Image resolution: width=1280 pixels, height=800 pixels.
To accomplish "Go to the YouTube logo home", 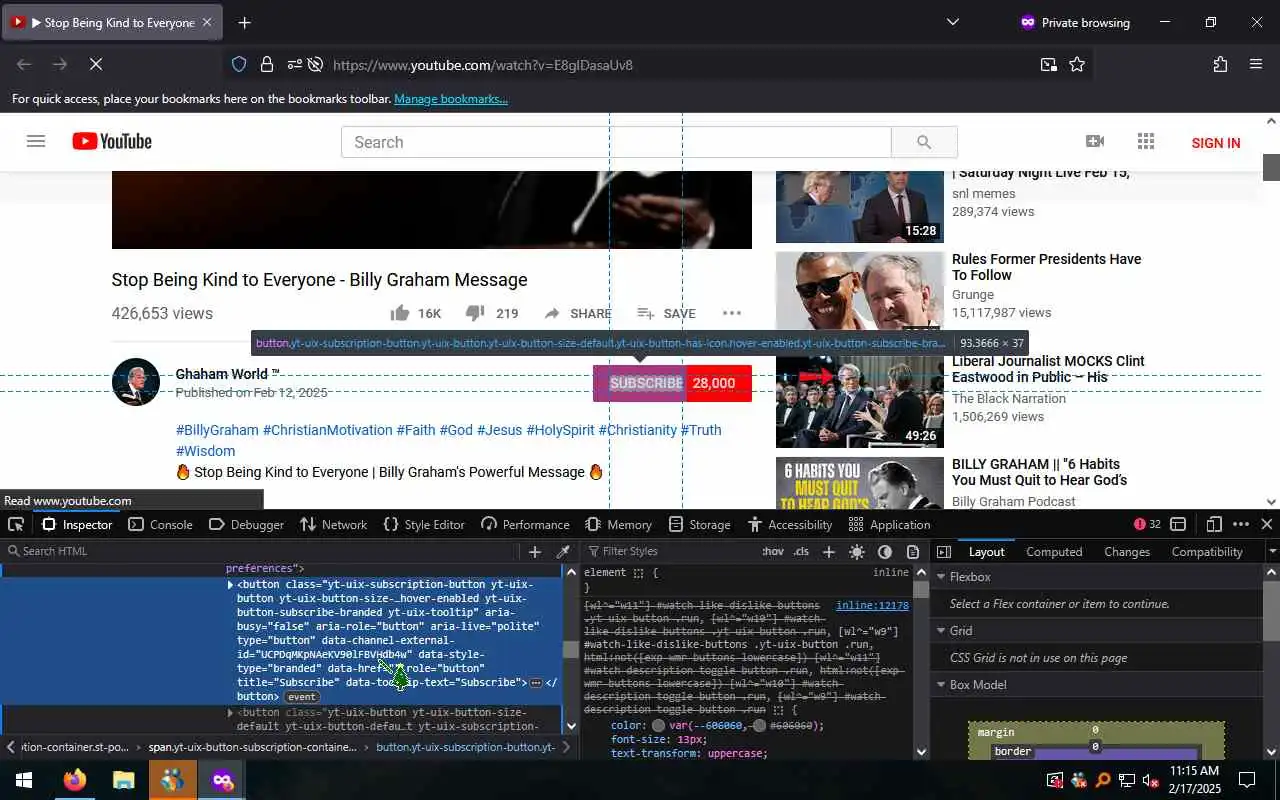I will tap(112, 142).
